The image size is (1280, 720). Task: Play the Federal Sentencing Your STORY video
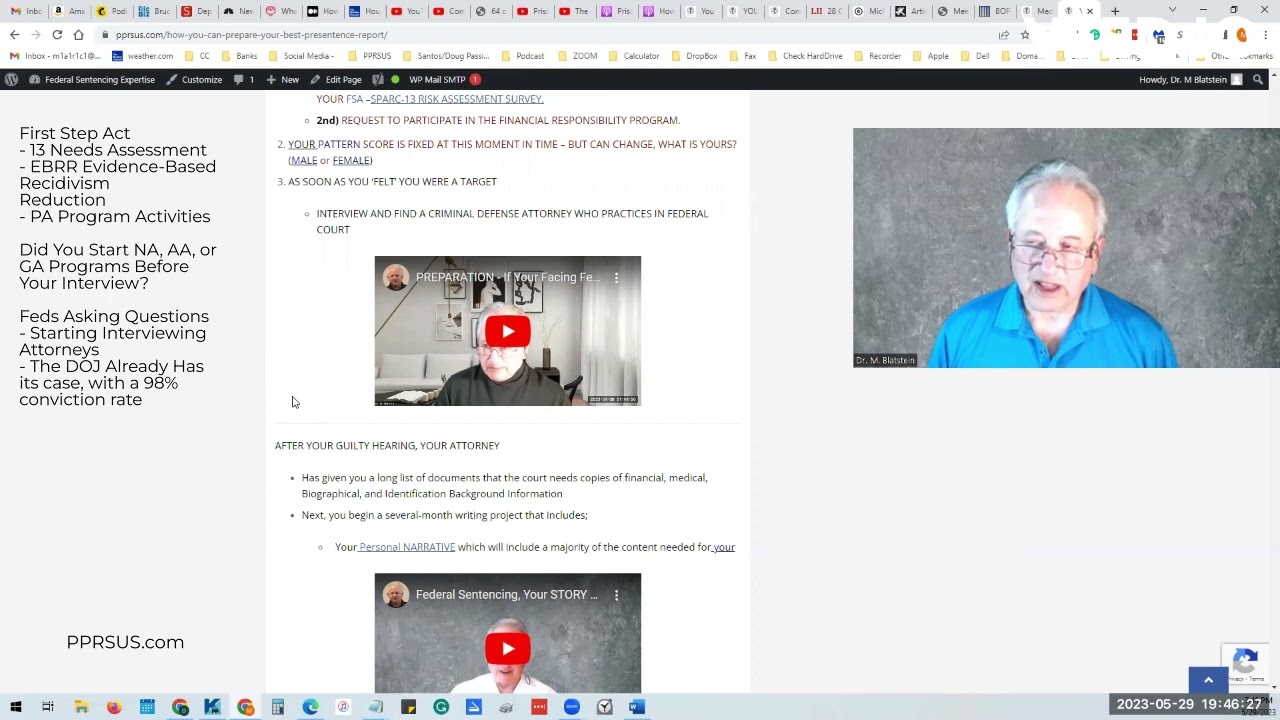pos(508,648)
